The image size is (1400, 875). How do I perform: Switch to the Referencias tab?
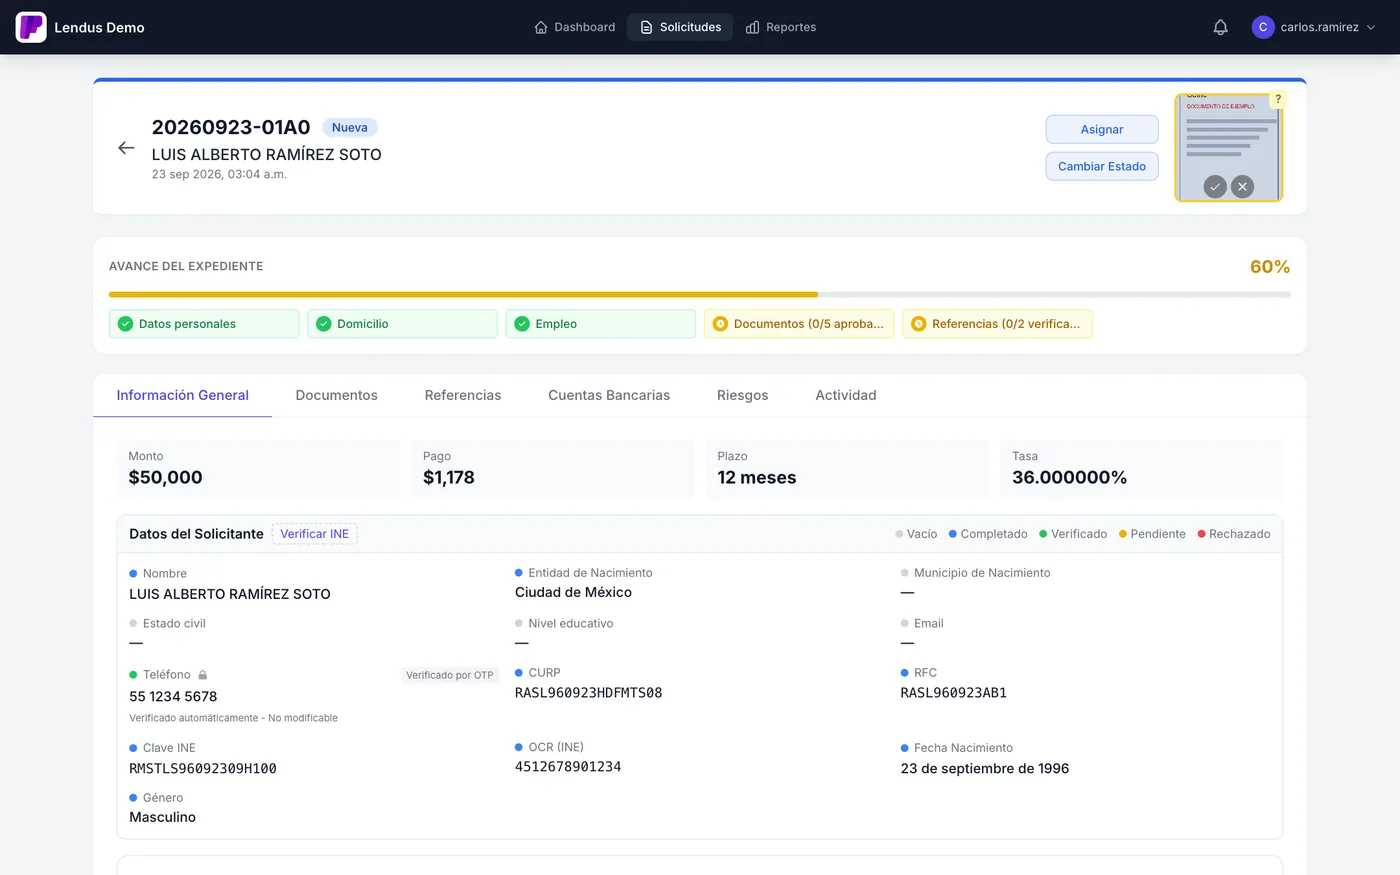click(x=463, y=395)
